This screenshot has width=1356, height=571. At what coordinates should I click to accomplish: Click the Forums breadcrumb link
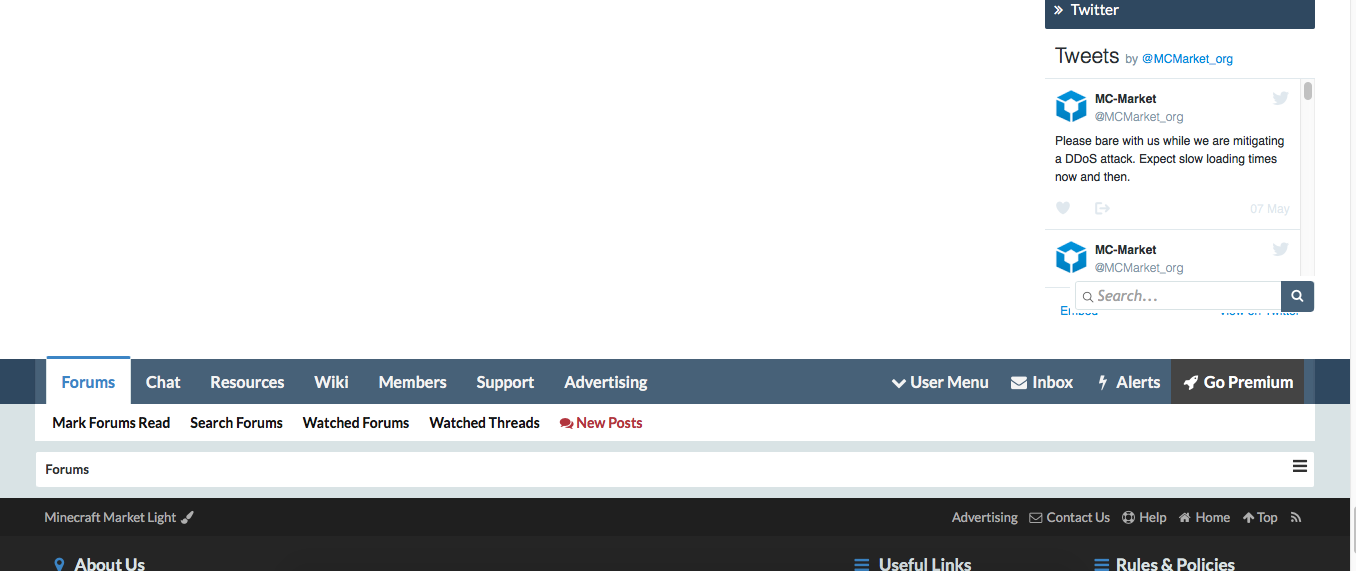(x=67, y=469)
